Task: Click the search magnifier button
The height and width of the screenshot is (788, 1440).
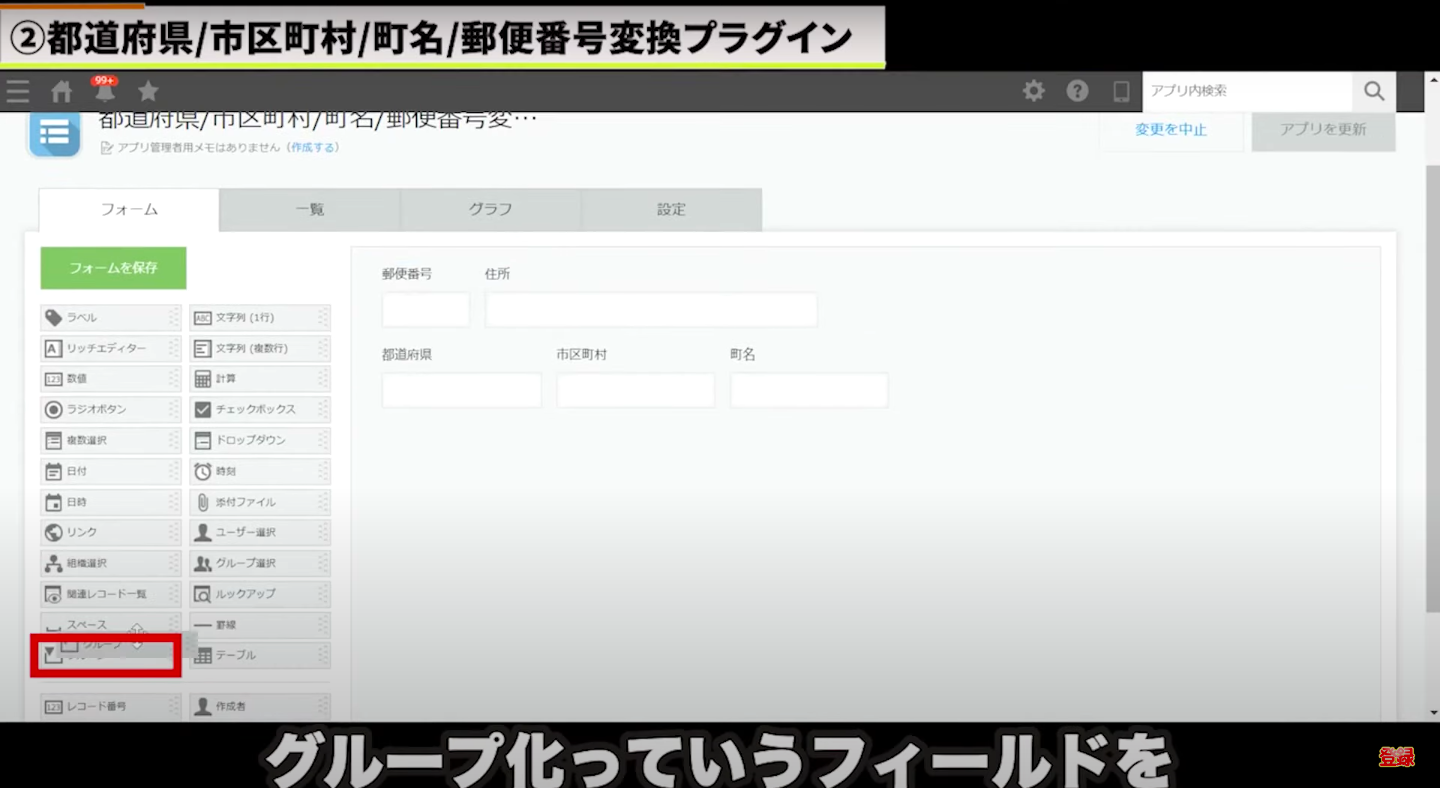Action: (1374, 91)
